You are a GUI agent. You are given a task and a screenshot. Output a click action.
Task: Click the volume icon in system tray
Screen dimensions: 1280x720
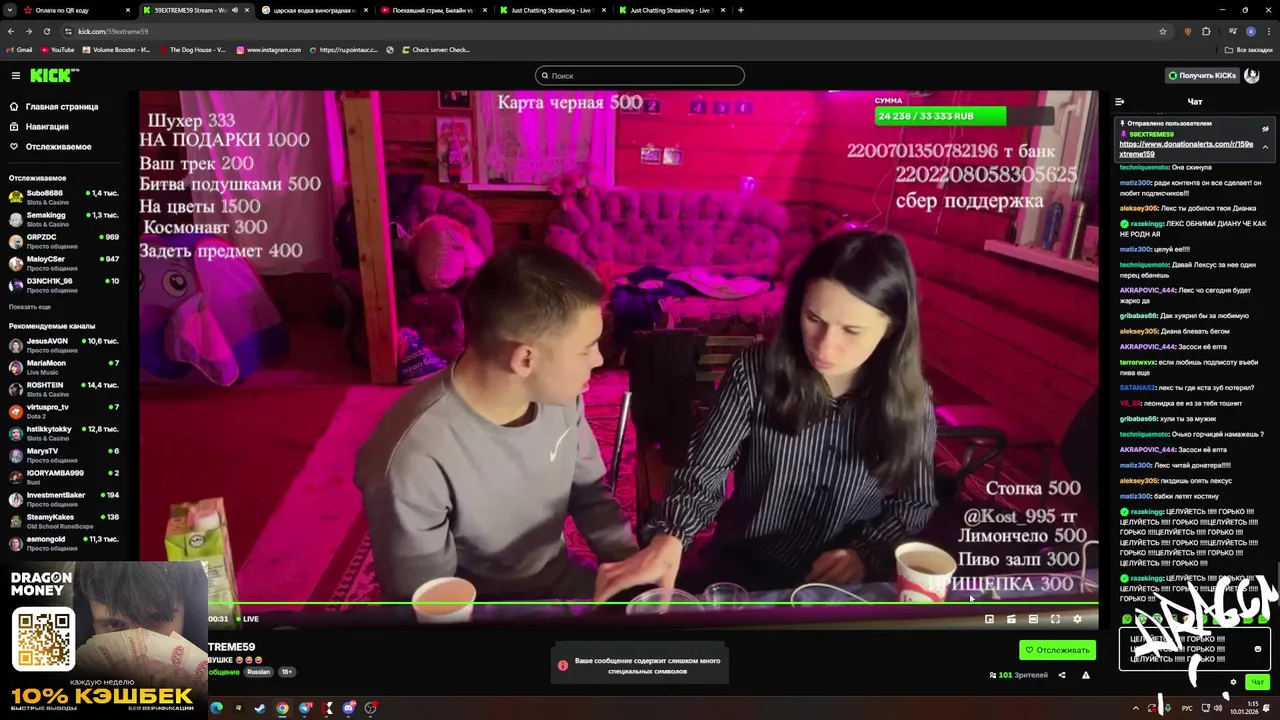tap(1218, 708)
